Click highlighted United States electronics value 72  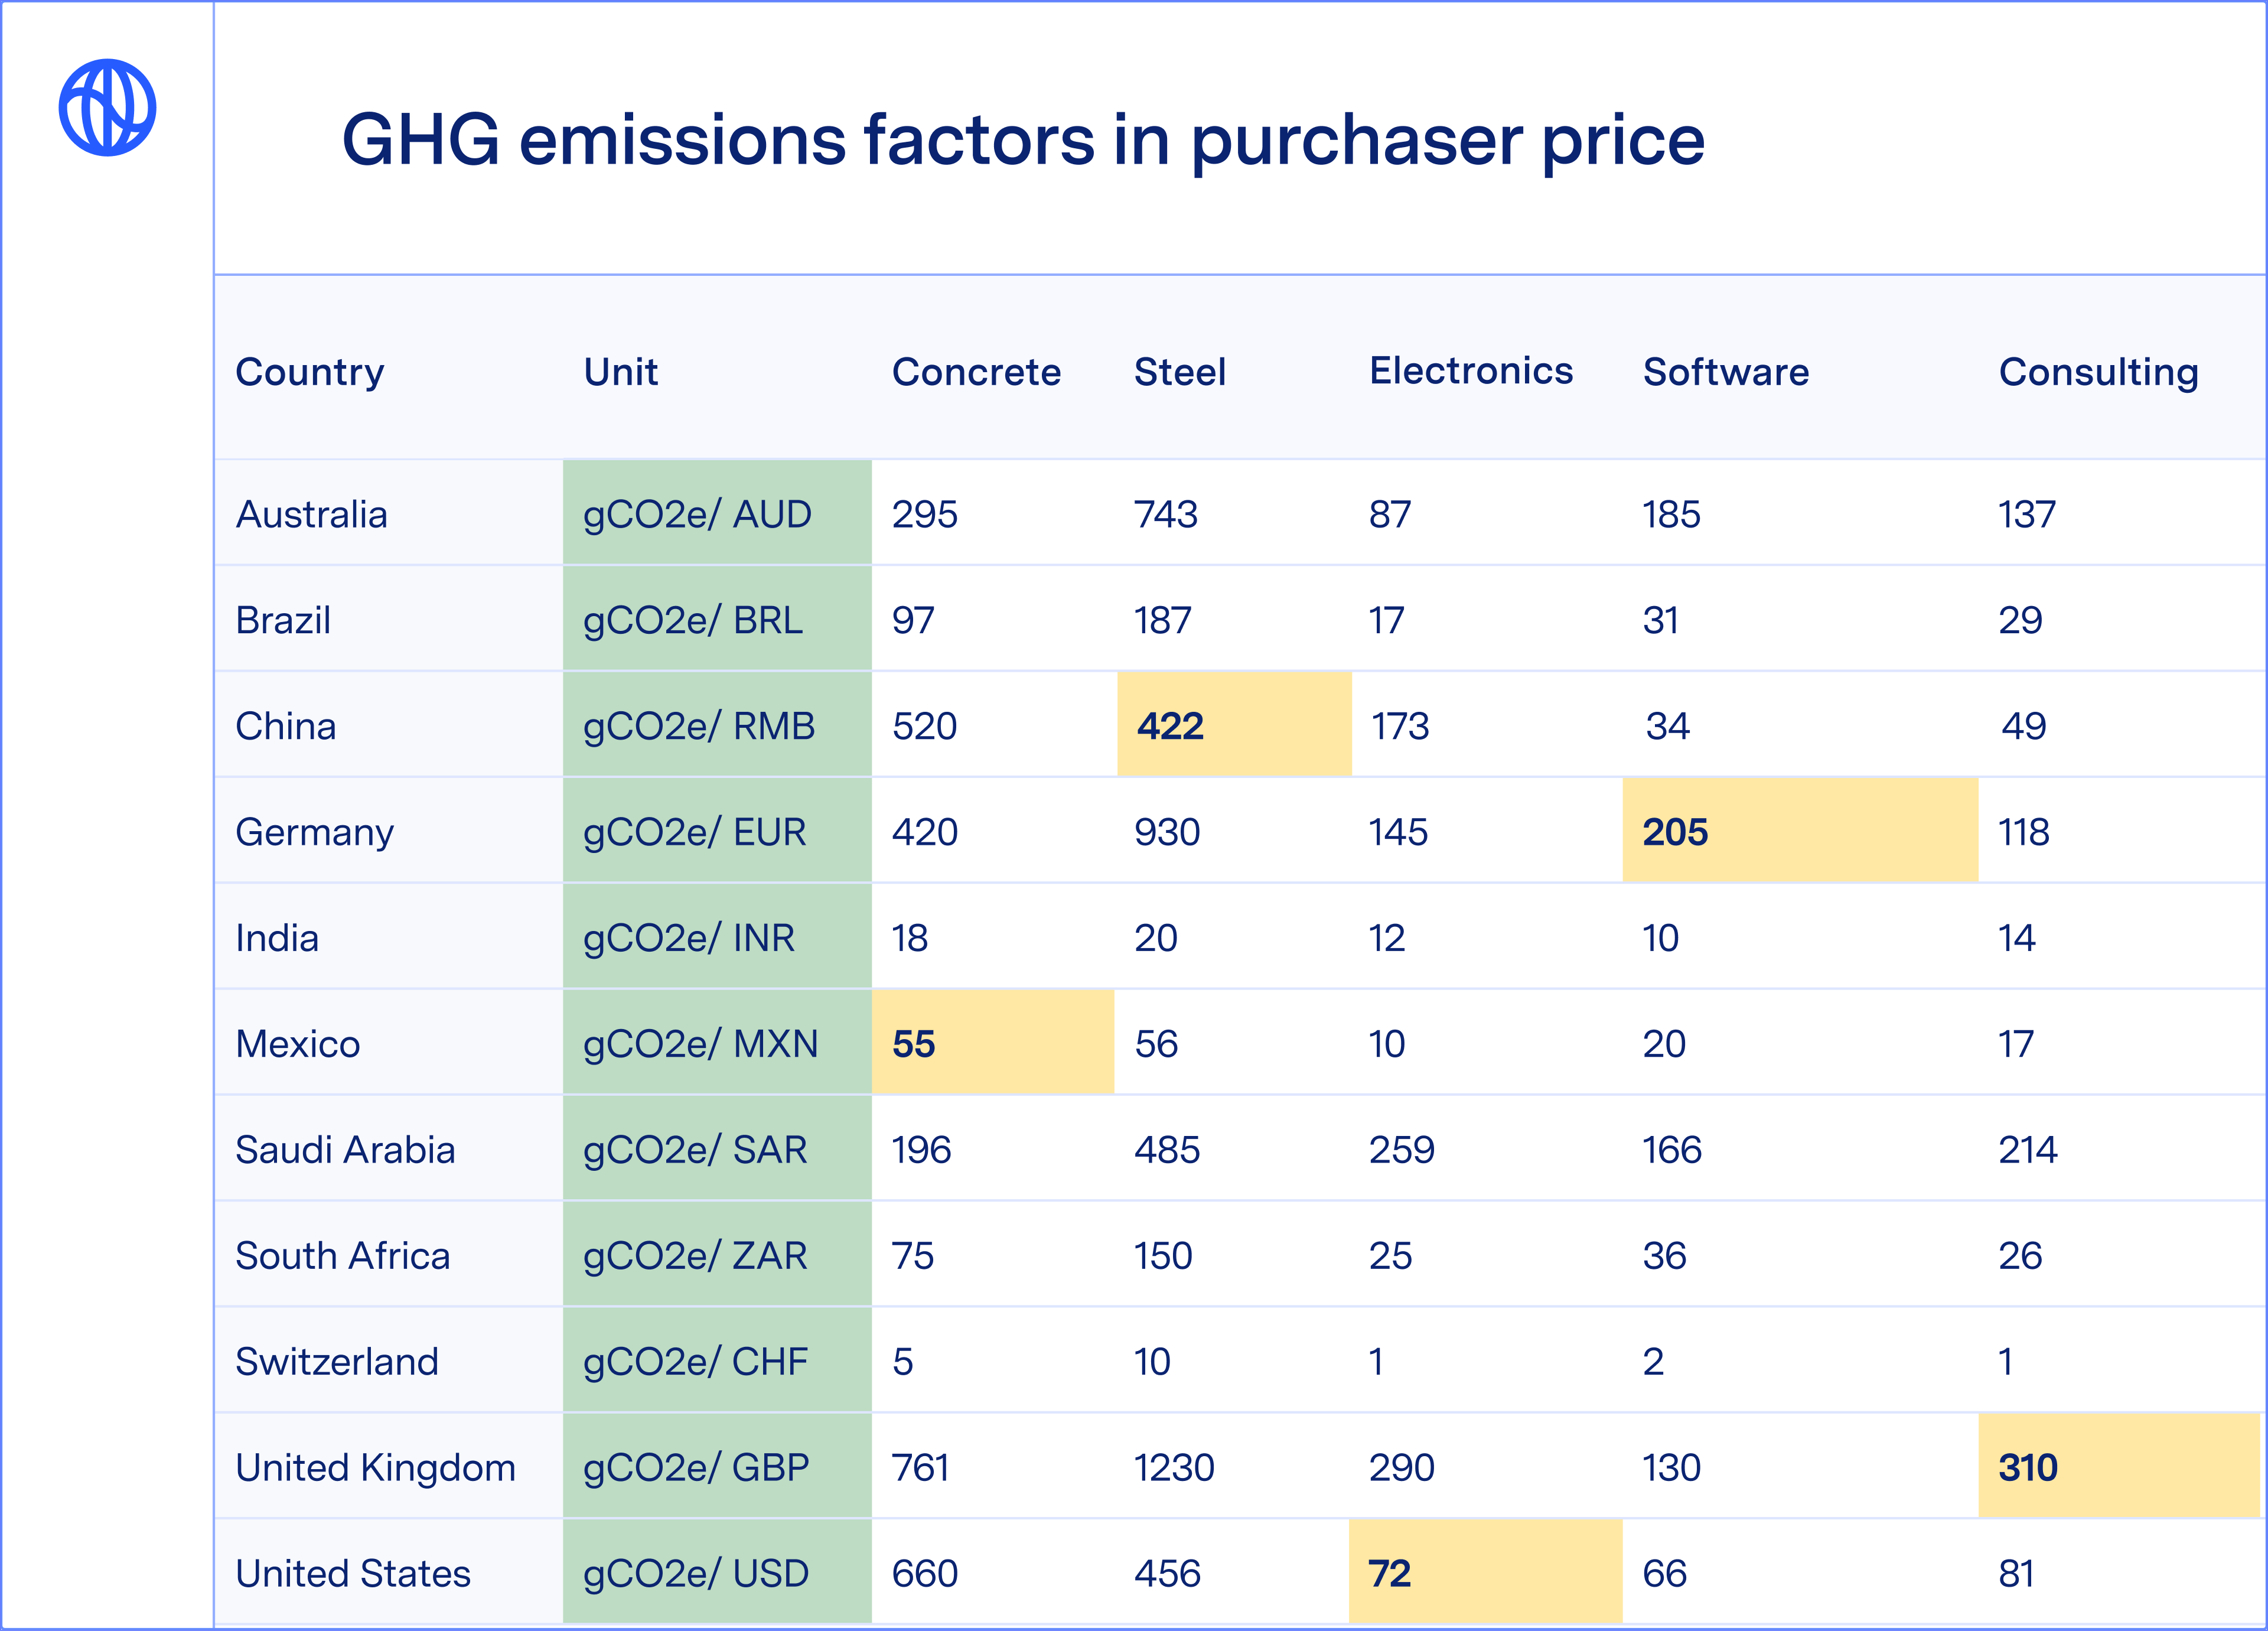click(1390, 1574)
